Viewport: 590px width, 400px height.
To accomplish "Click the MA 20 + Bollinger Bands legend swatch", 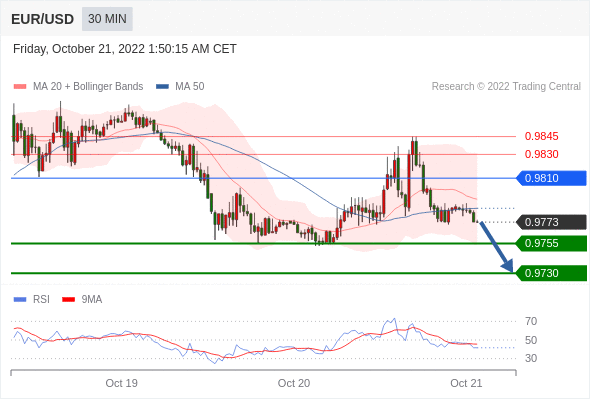I will pyautogui.click(x=20, y=87).
